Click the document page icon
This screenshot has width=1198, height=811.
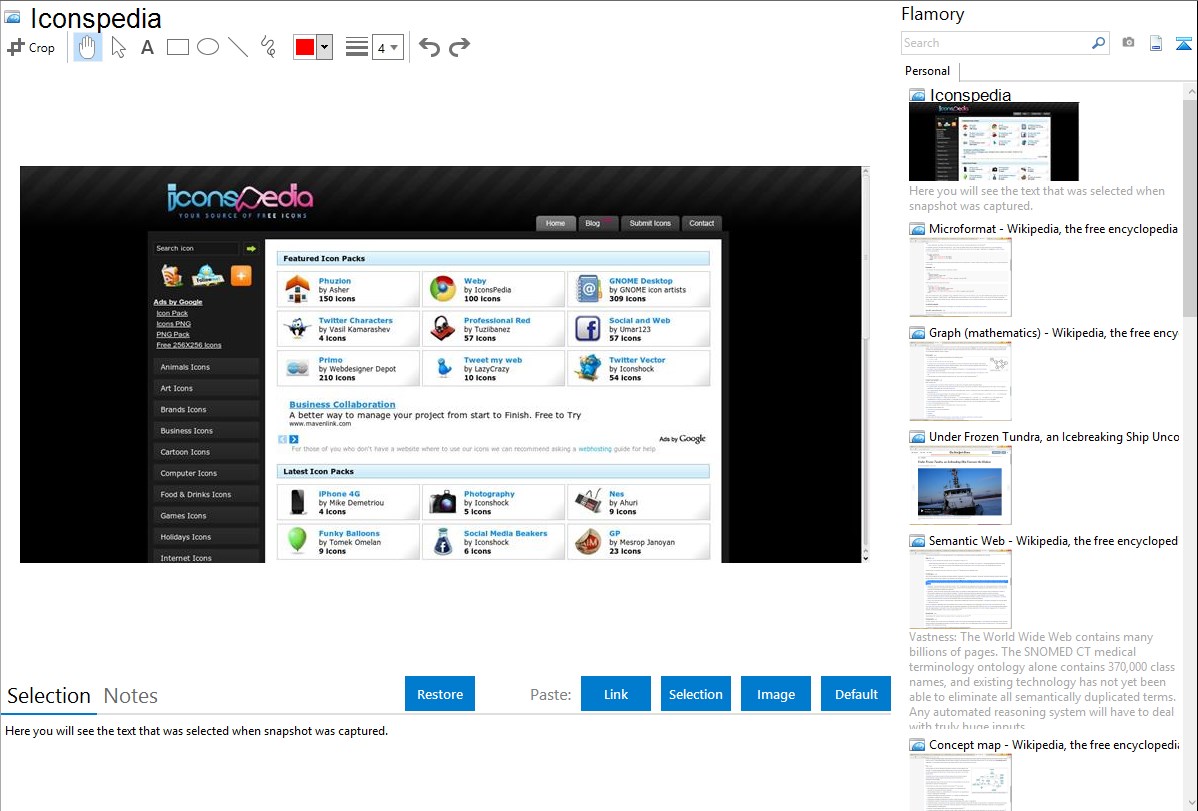click(1156, 43)
